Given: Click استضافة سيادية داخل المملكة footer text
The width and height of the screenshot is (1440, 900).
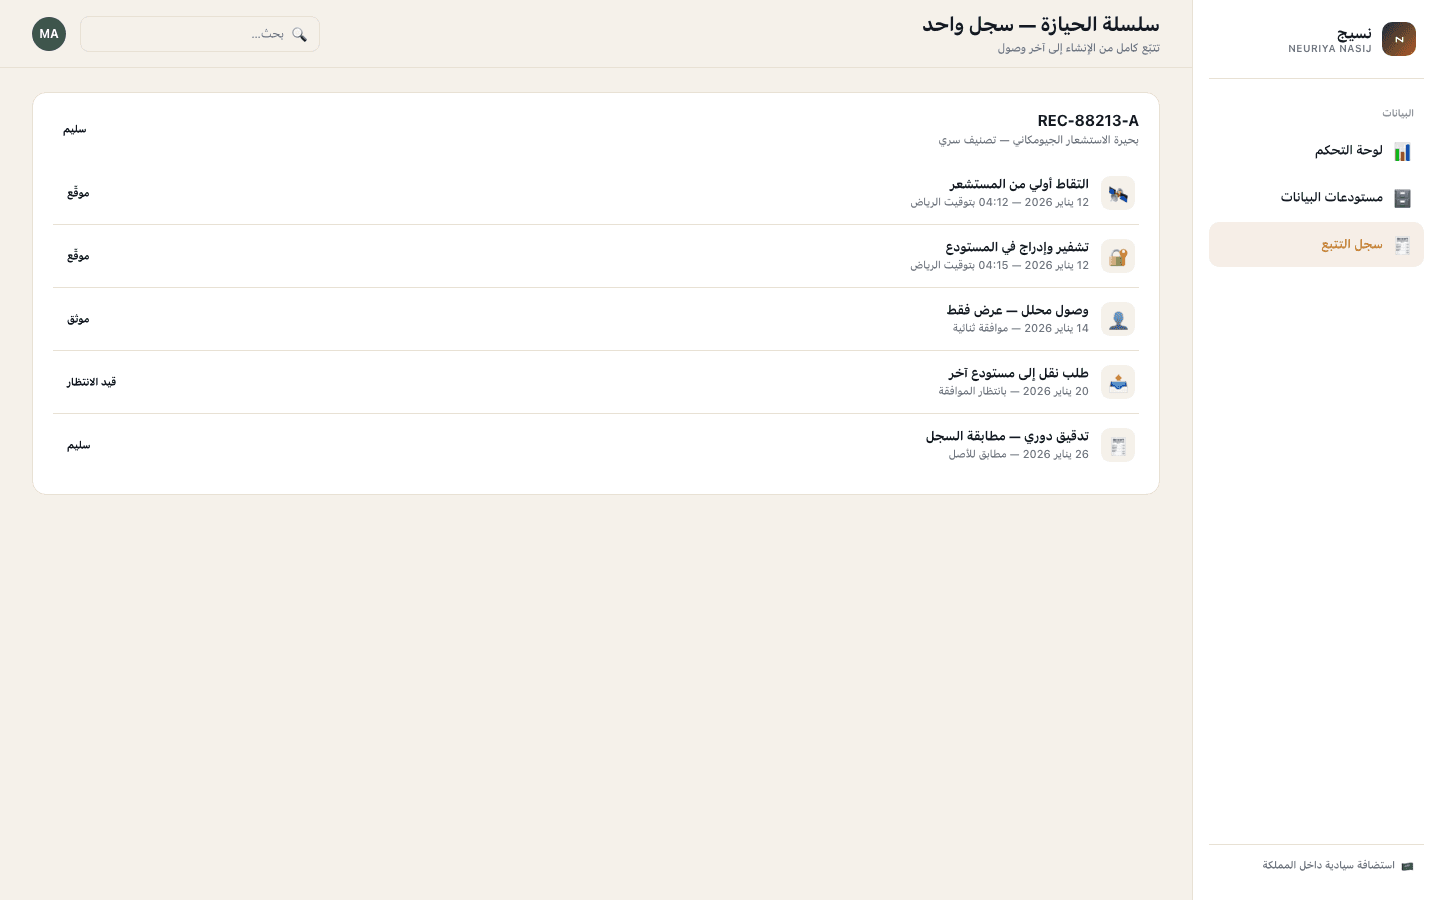Looking at the screenshot, I should tap(1328, 865).
